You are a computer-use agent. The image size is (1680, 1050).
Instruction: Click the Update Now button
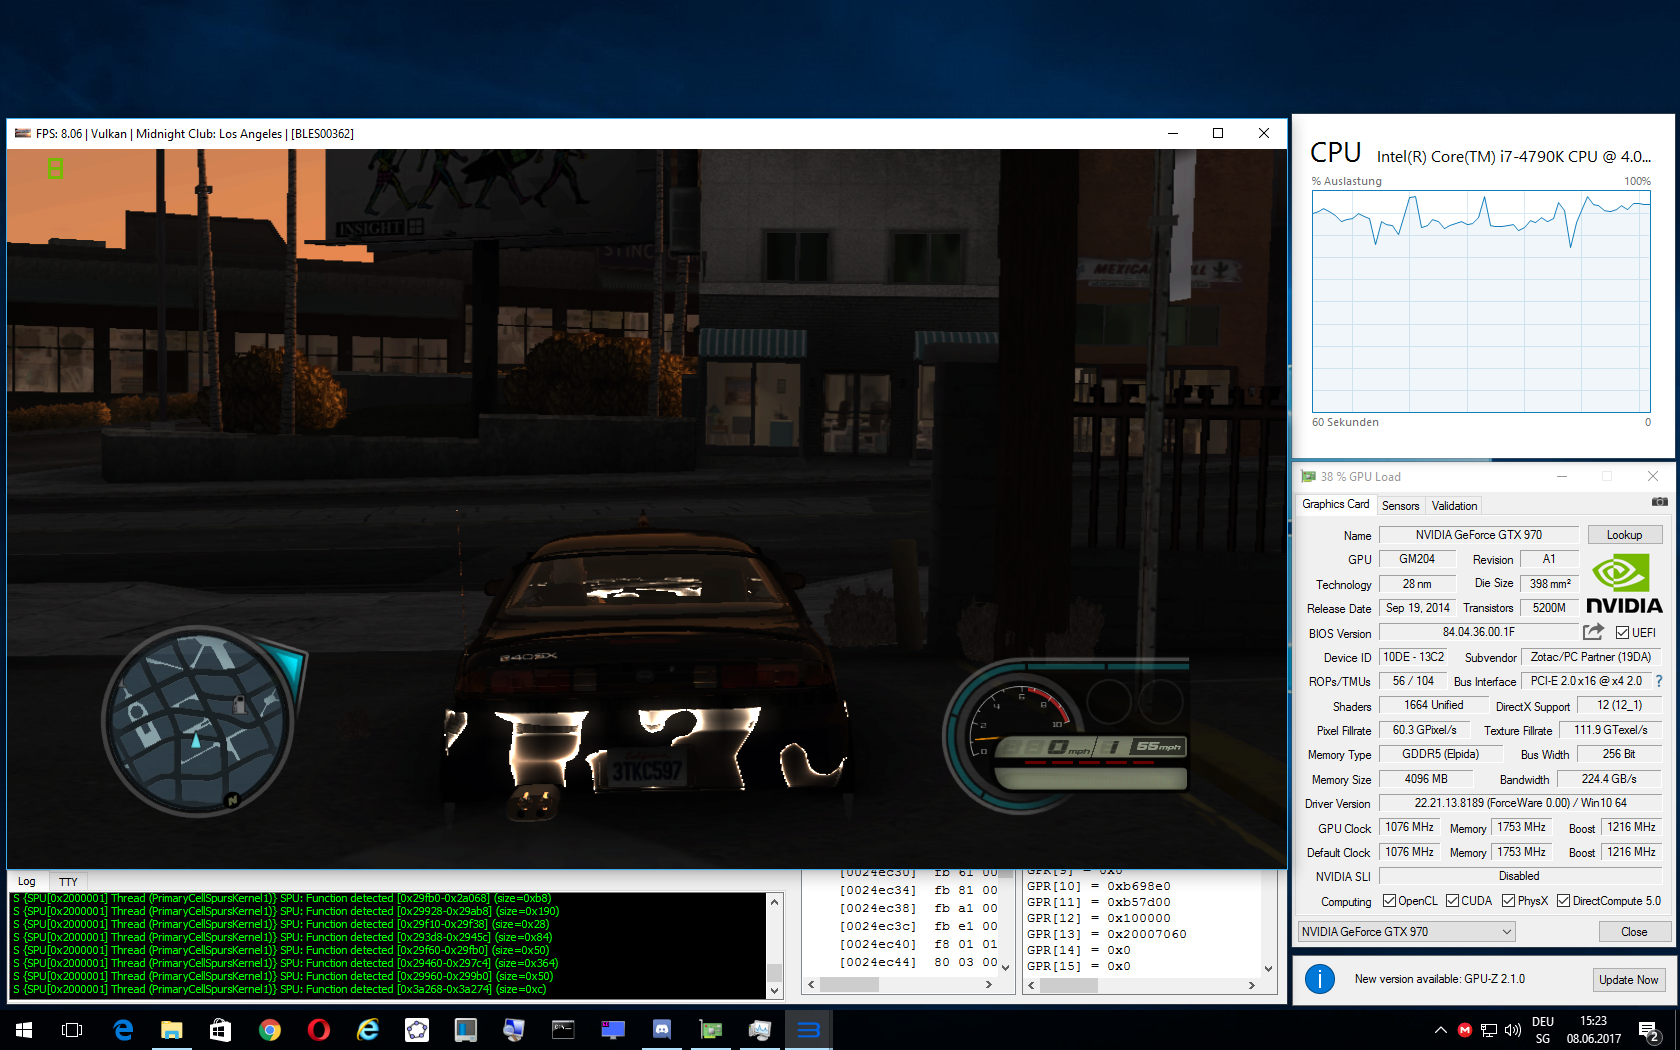[x=1628, y=979]
